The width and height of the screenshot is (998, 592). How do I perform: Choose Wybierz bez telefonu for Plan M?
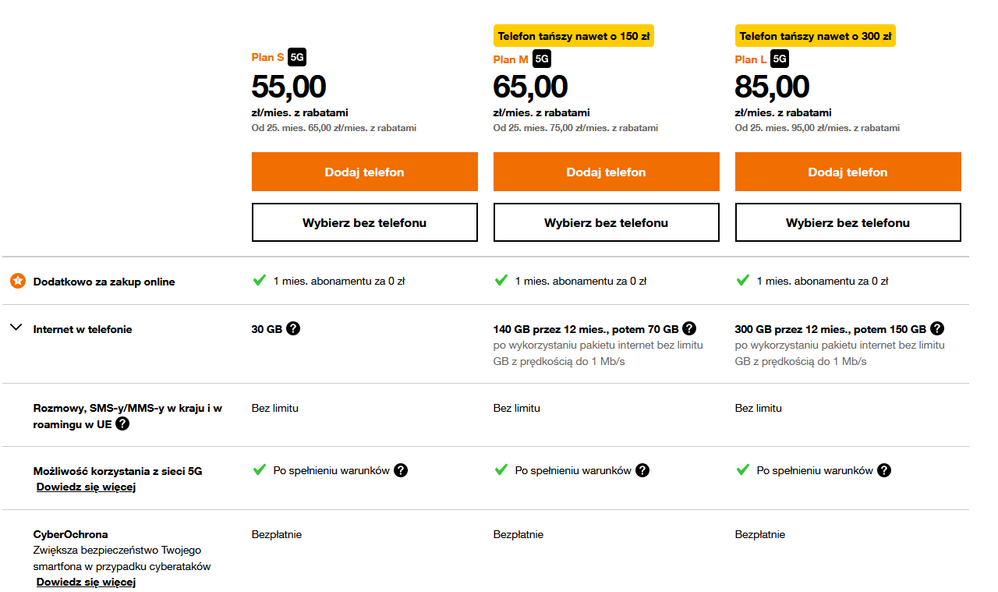[x=606, y=223]
